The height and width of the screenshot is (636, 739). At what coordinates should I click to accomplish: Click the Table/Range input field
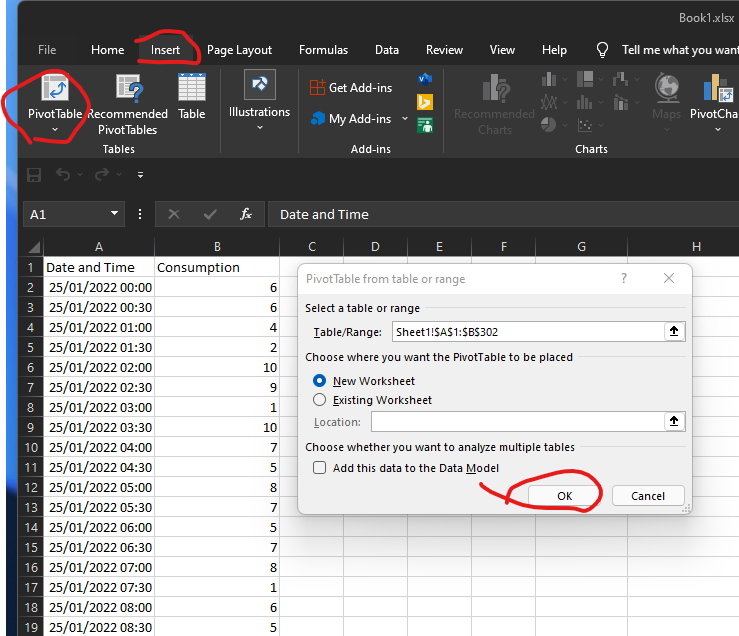[528, 331]
